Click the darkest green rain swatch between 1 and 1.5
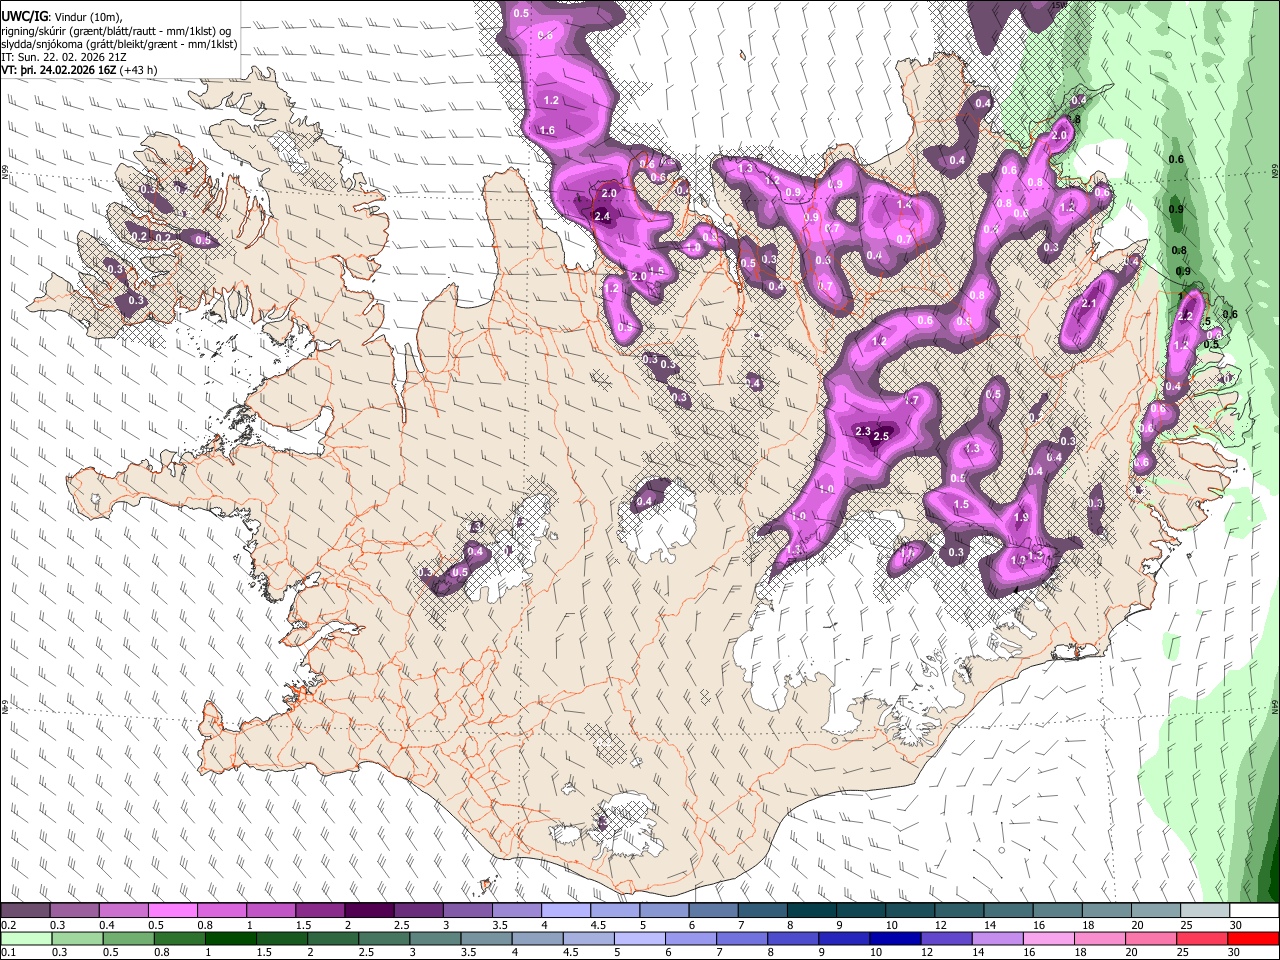 (232, 938)
